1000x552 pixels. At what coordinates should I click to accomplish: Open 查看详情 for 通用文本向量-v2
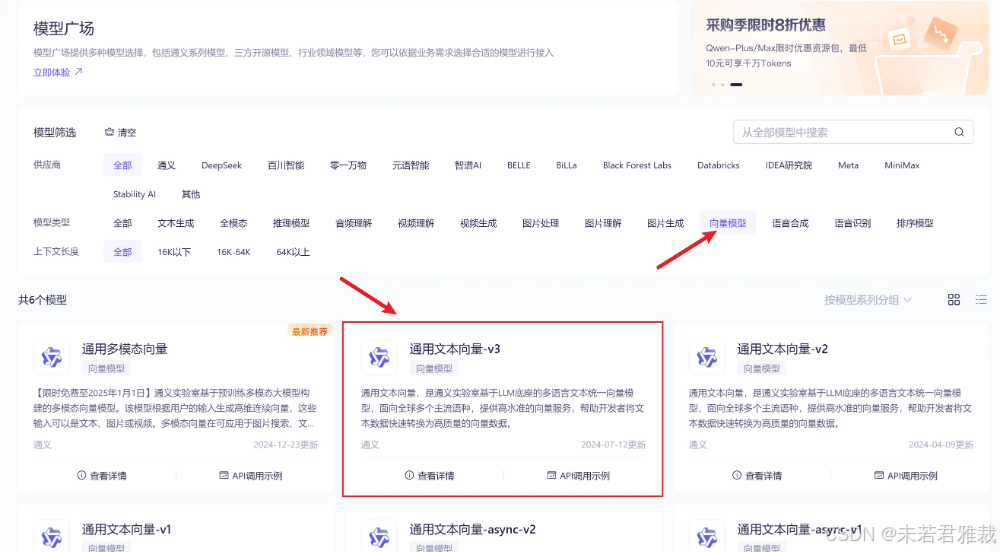click(x=757, y=476)
